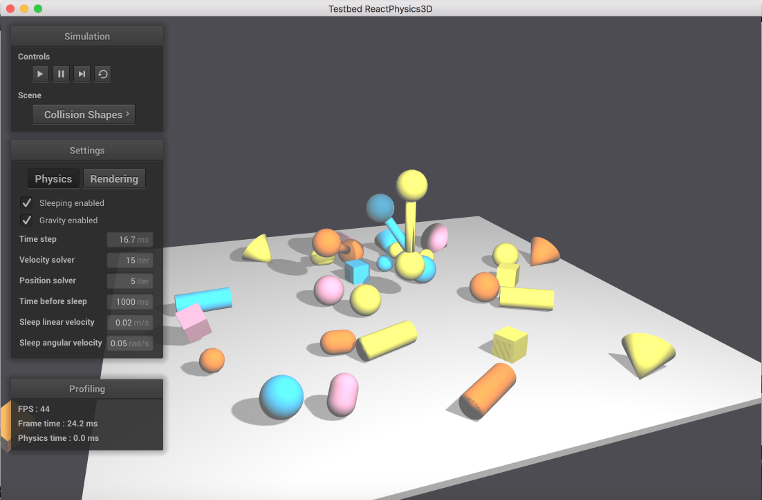Click the macOS green fullscreen window button
This screenshot has width=762, height=500.
[x=38, y=9]
